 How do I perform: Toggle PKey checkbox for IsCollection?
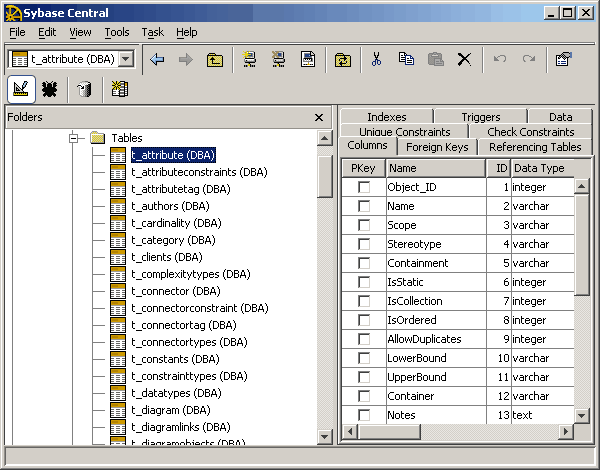pyautogui.click(x=364, y=301)
